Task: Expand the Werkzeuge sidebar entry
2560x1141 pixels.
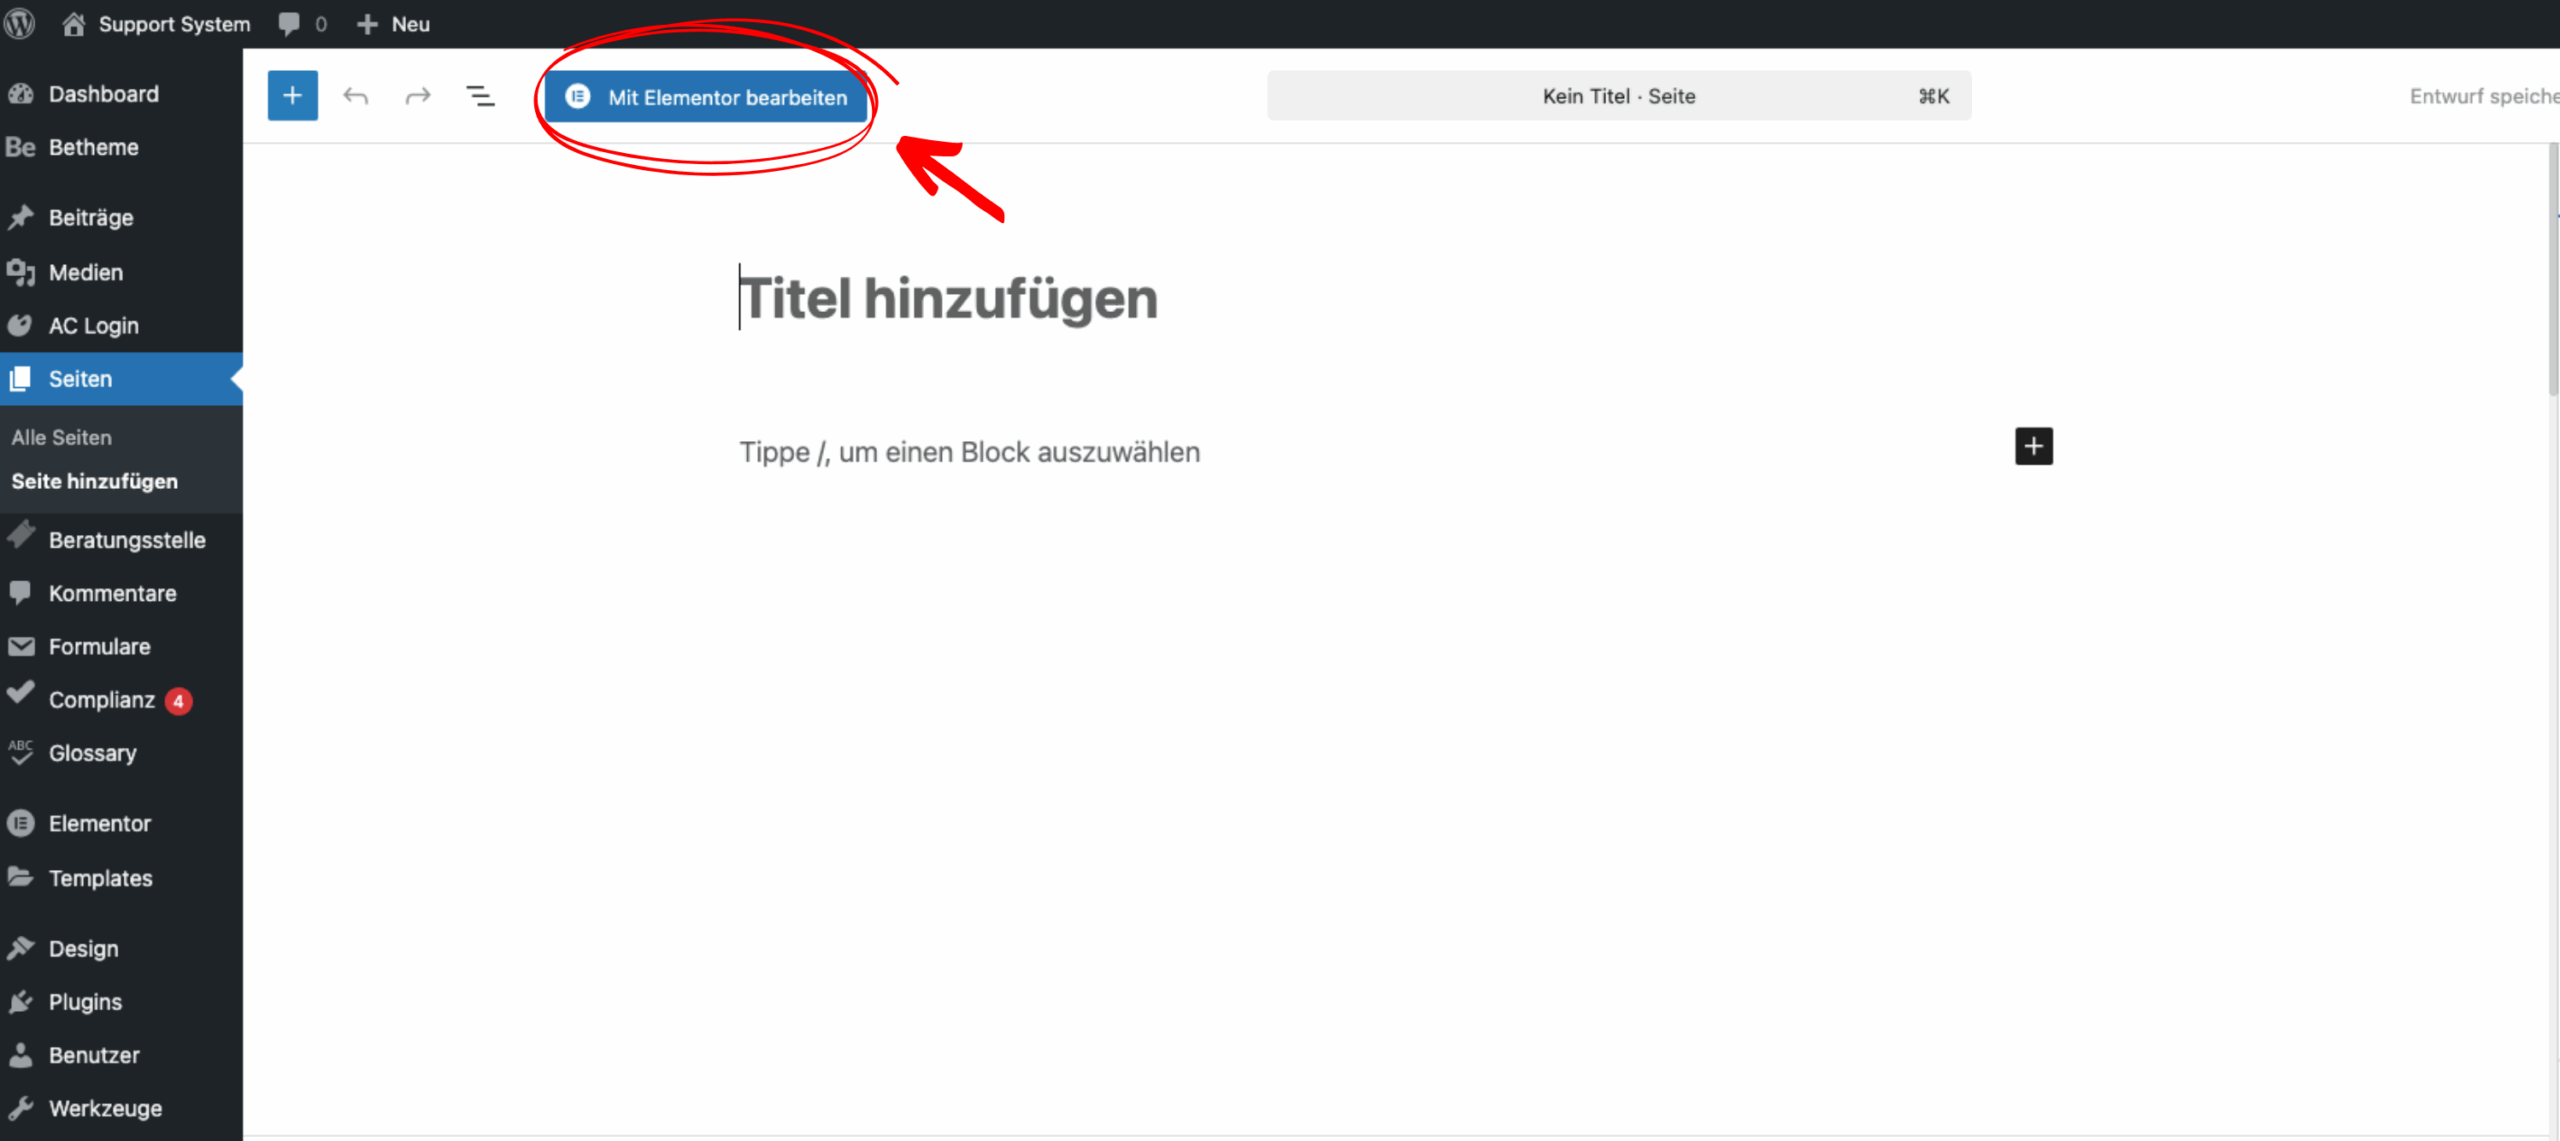Action: 105,1107
